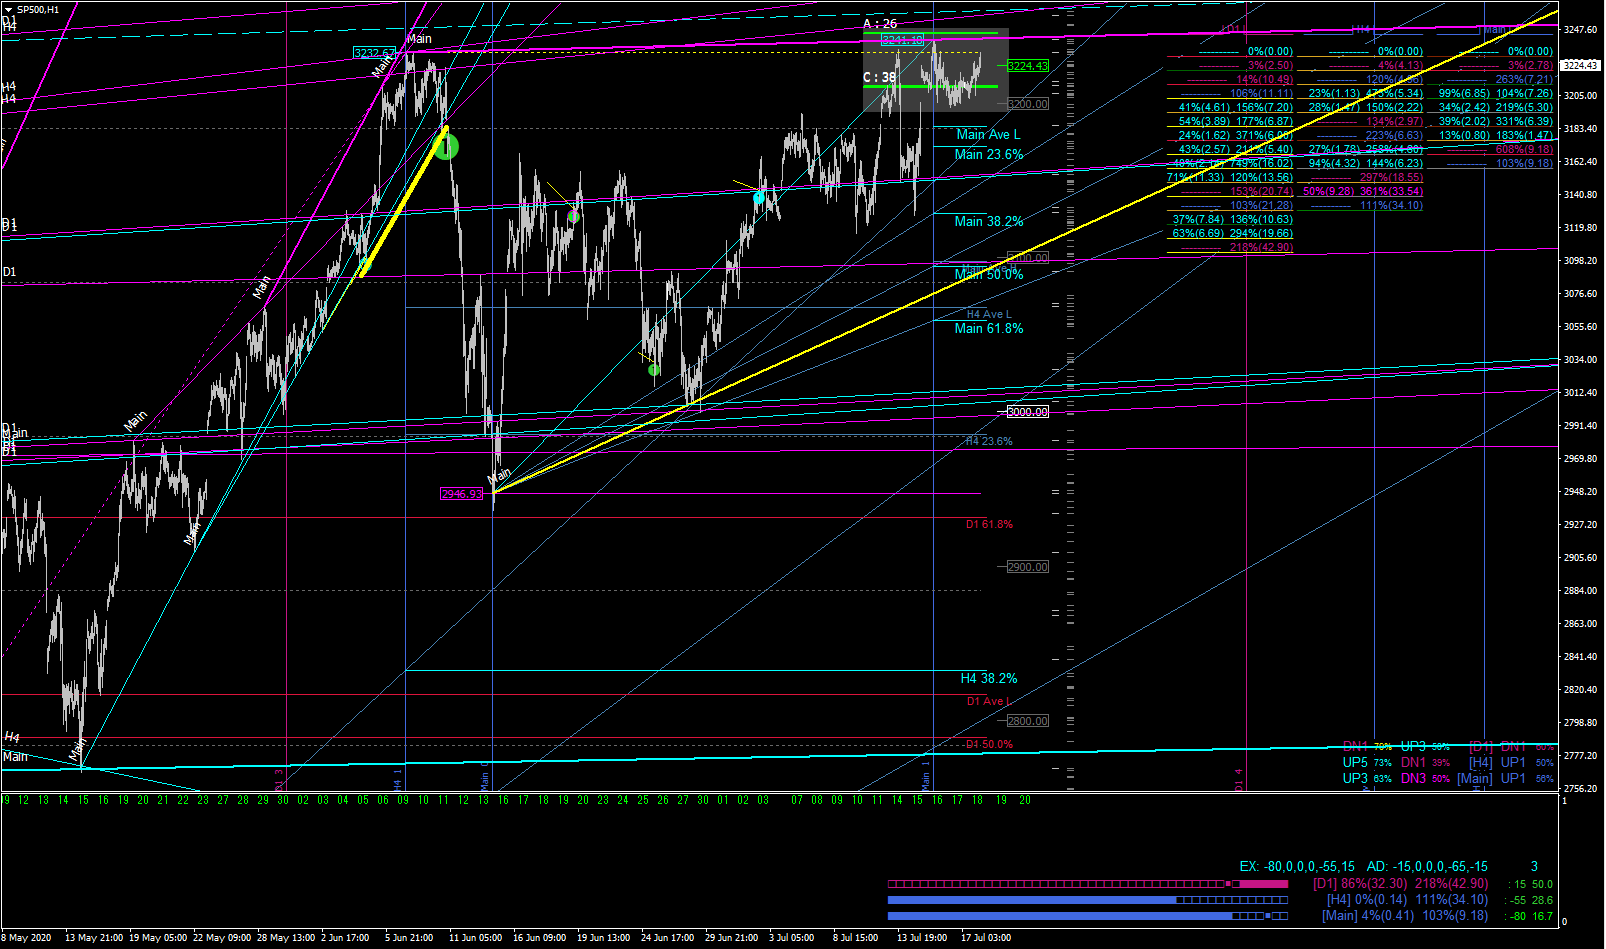Select the 'H4 Ave L' level label
The height and width of the screenshot is (949, 1606).
click(x=989, y=314)
